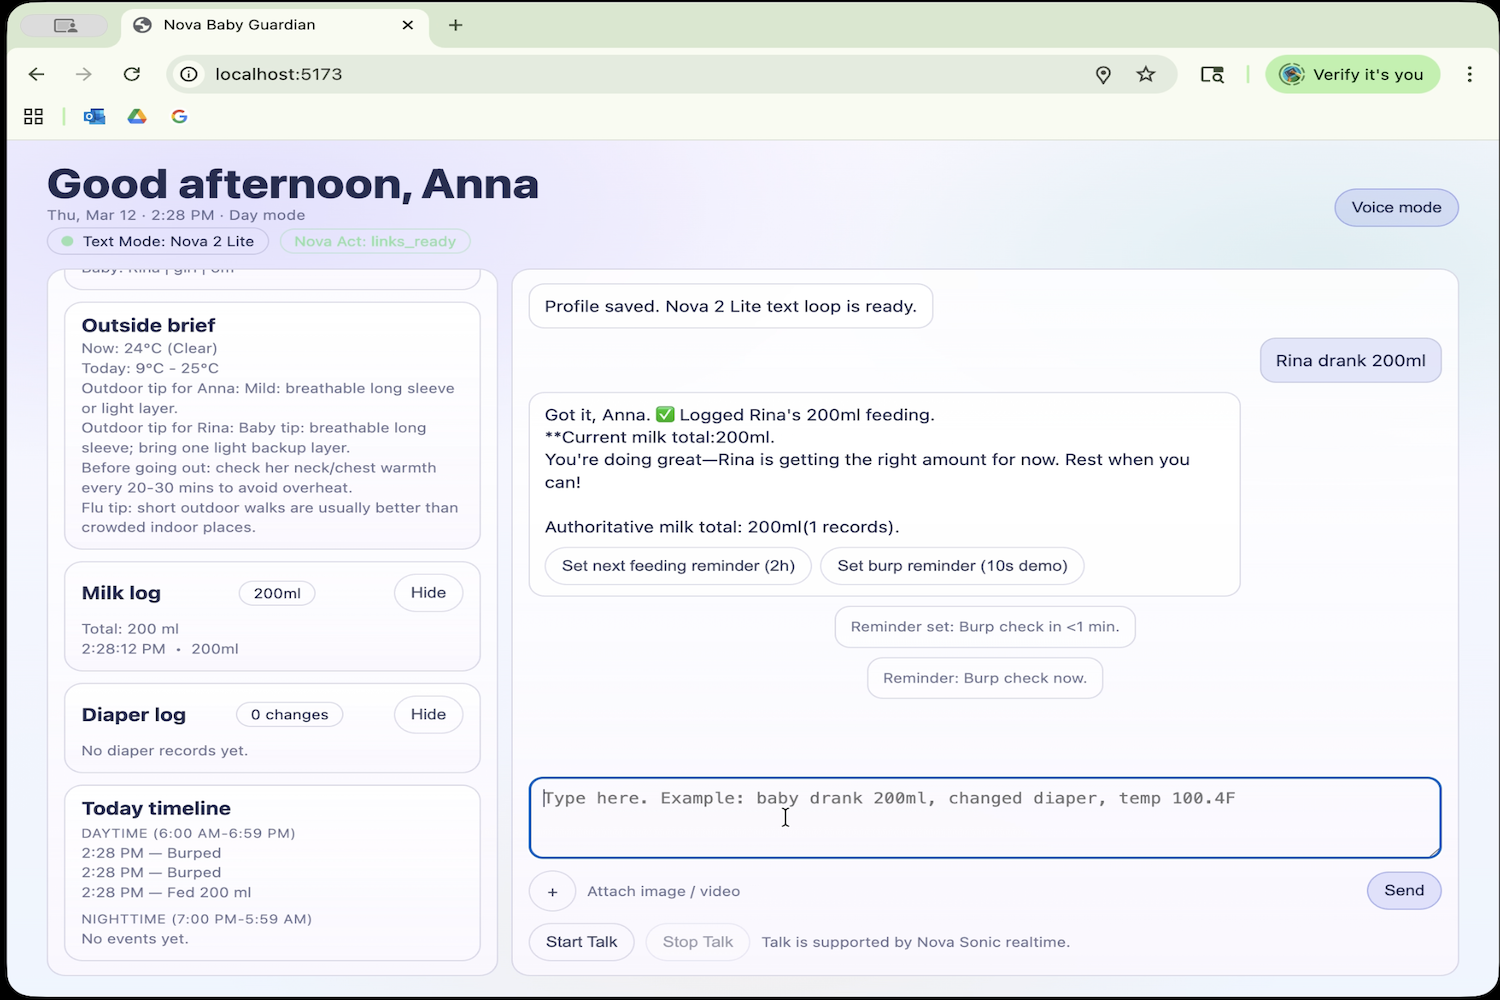Screen dimensions: 1500x1000
Task: Click the plus attach image button
Action: point(552,891)
